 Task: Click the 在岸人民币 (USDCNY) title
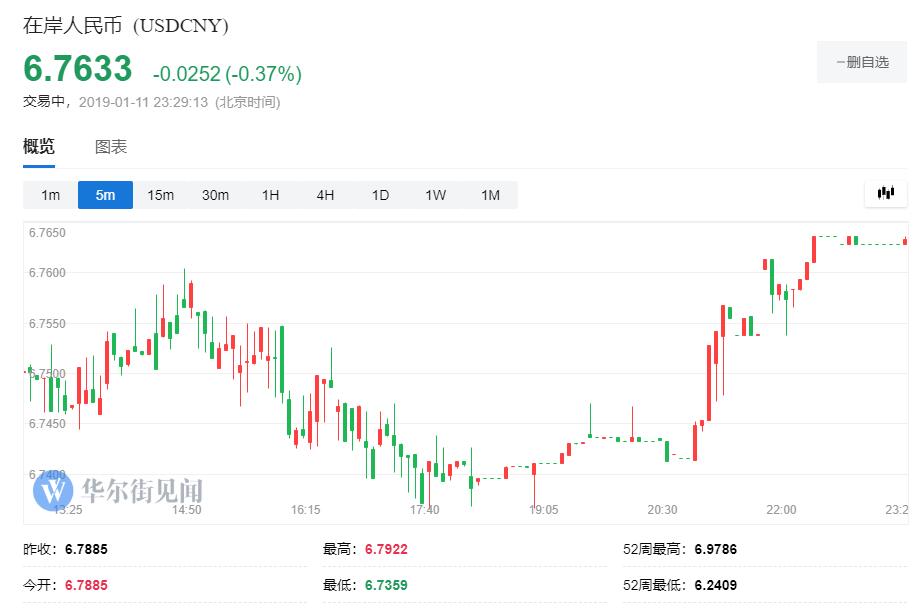pos(126,26)
